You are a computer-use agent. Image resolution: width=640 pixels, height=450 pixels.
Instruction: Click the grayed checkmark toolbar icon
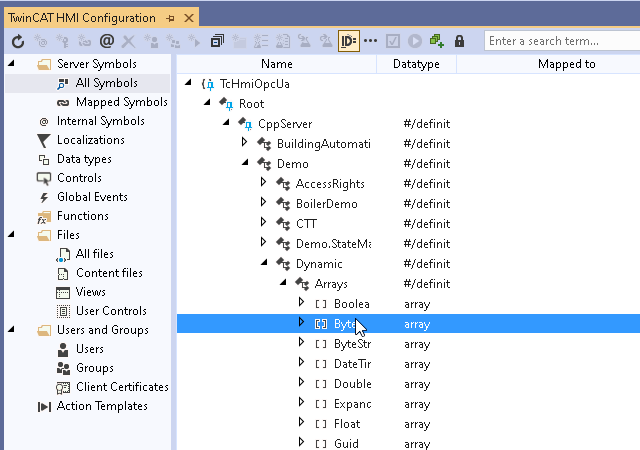(x=393, y=41)
